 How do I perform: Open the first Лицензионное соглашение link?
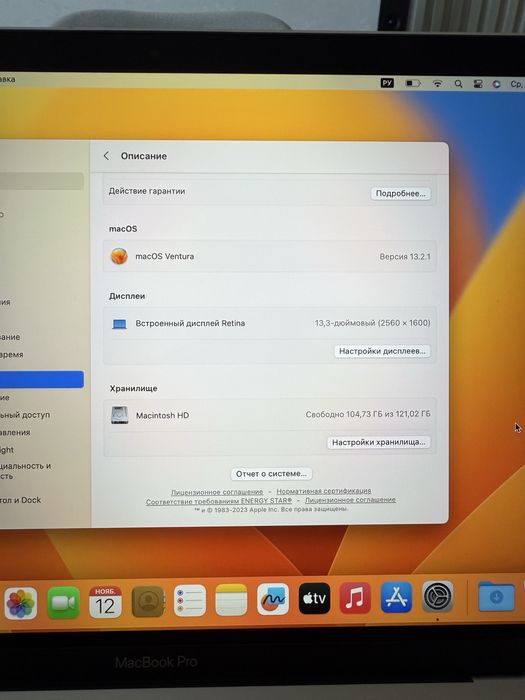[x=217, y=492]
